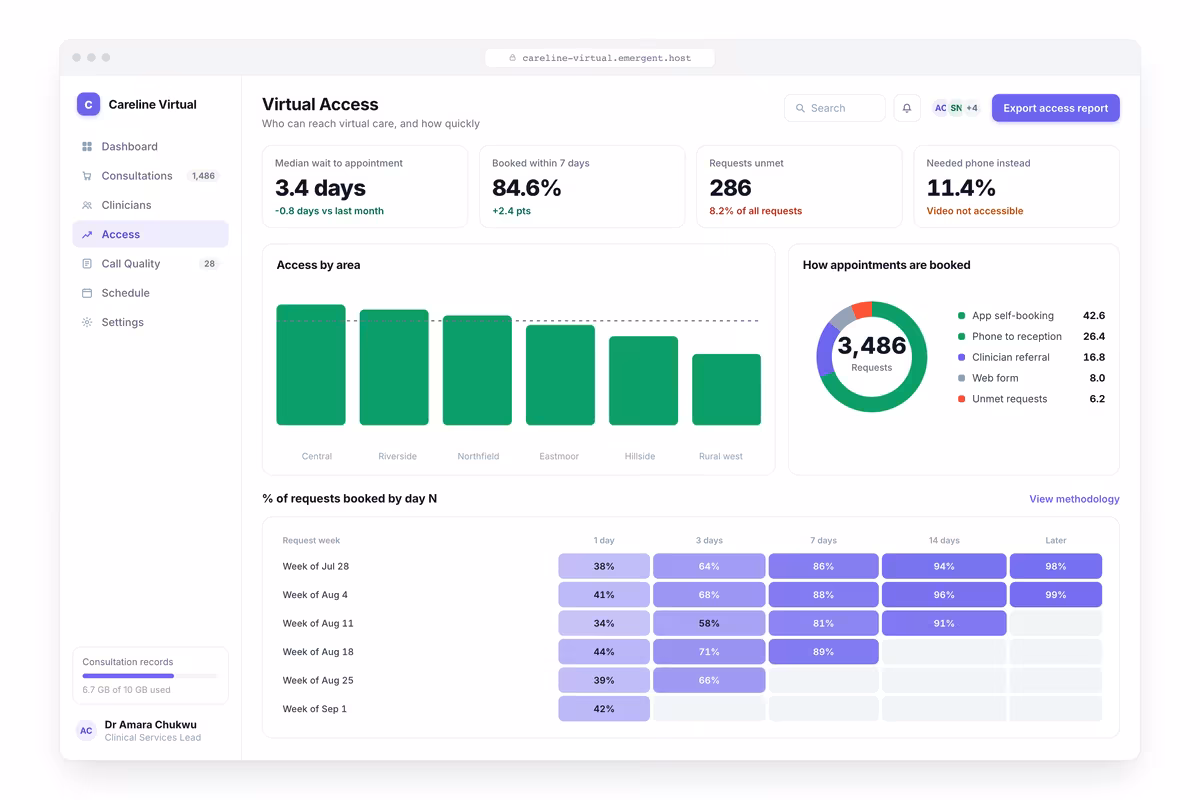Show the +4 more members avatar
The height and width of the screenshot is (800, 1200).
coord(972,108)
